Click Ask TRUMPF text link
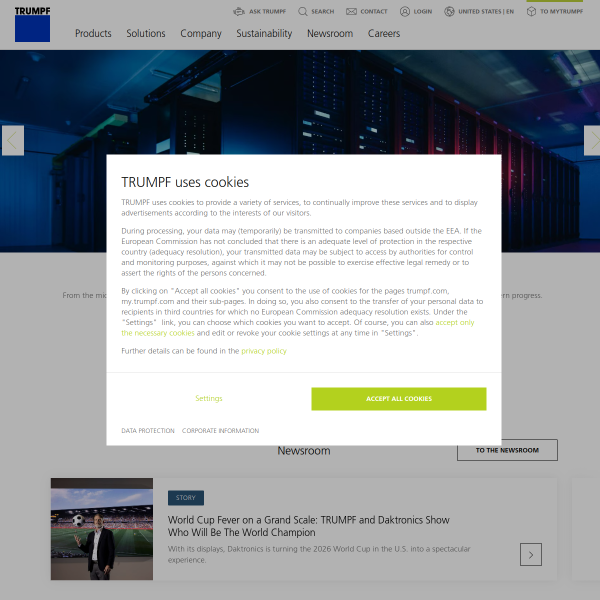 tap(267, 11)
